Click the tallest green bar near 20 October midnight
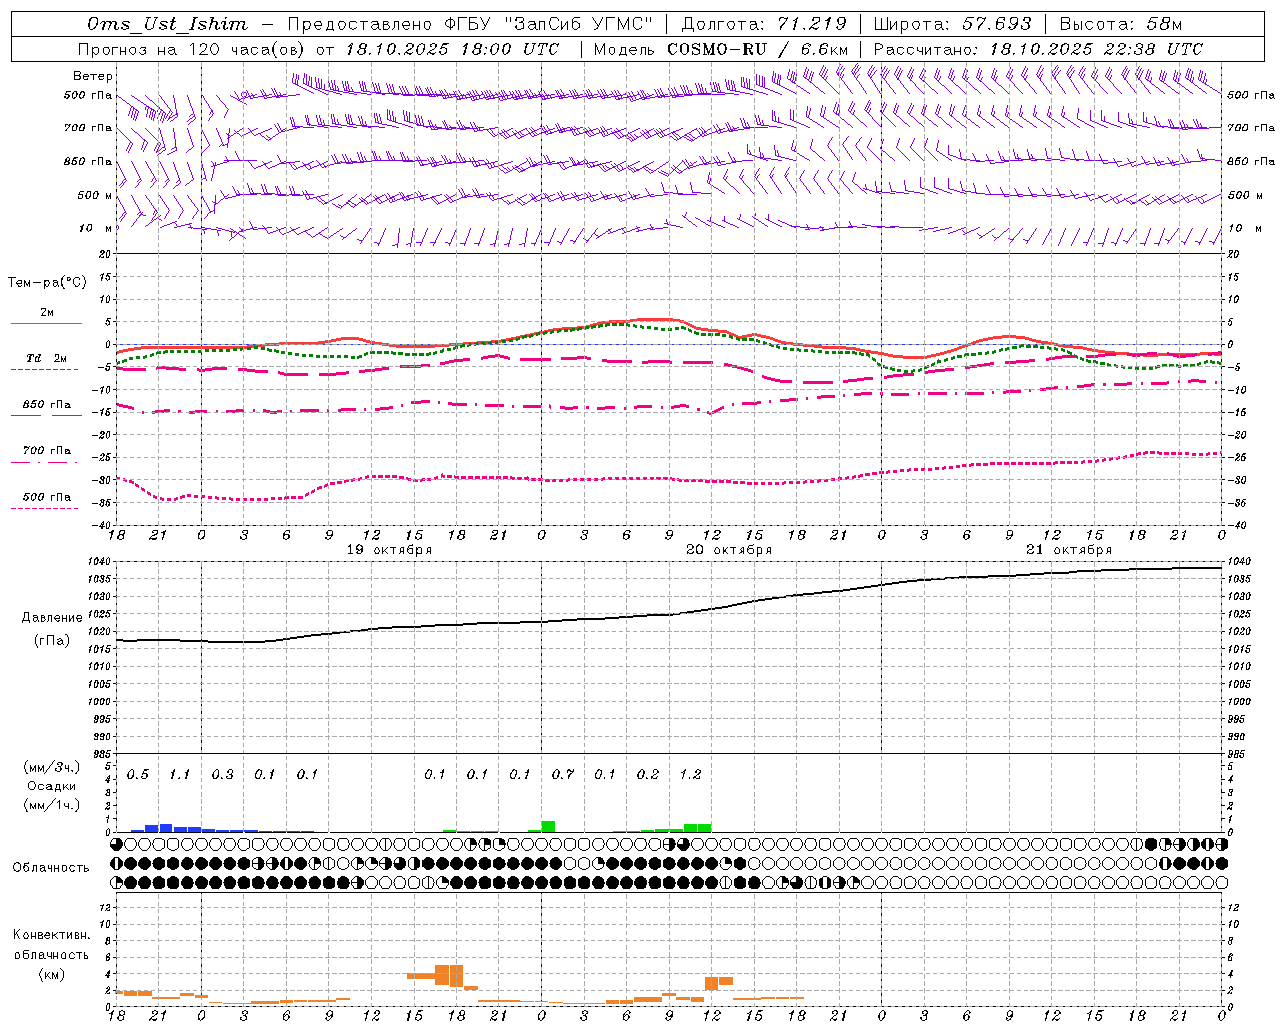The width and height of the screenshot is (1280, 1024). pos(548,827)
